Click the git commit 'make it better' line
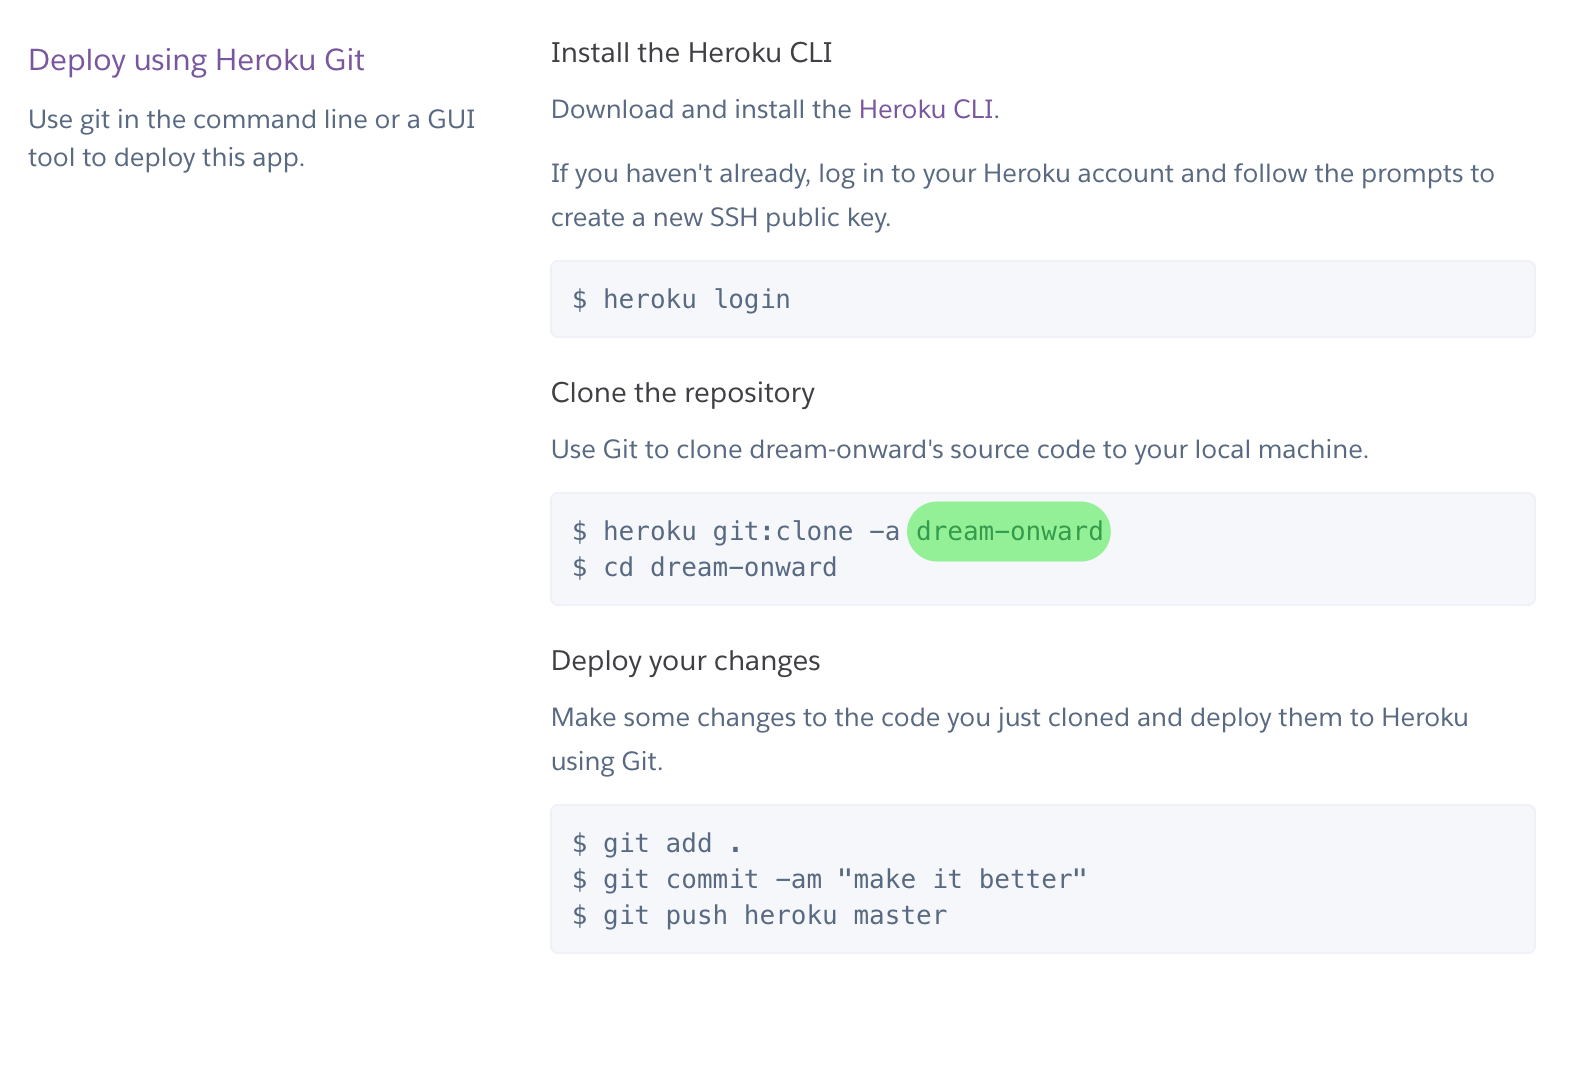Viewport: 1574px width, 1076px height. [x=829, y=879]
